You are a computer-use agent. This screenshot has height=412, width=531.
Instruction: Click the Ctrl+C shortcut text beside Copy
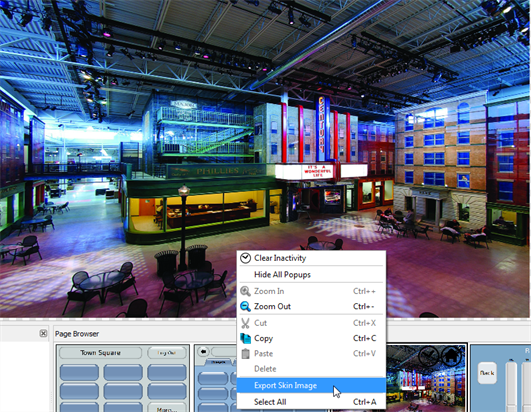point(364,338)
